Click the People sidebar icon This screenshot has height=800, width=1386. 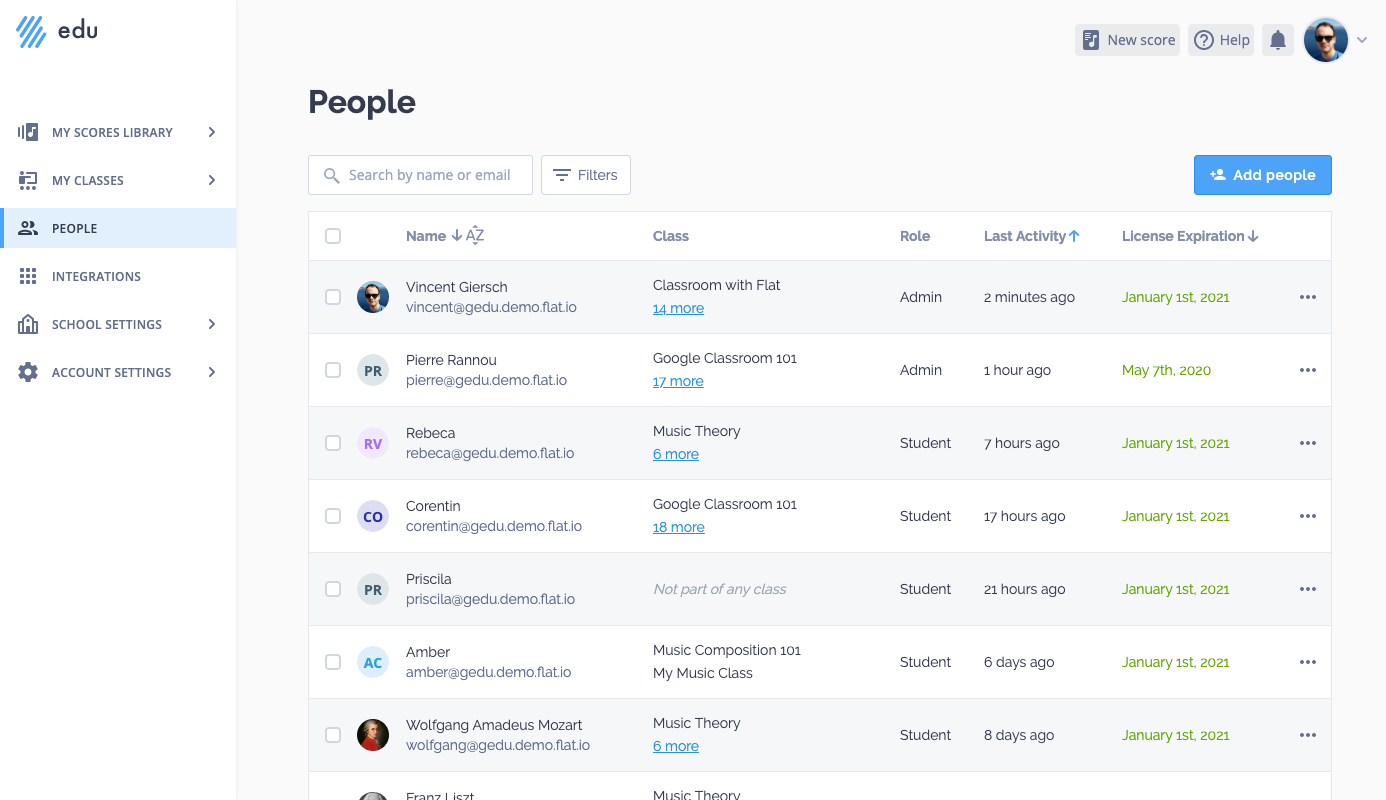click(x=28, y=228)
